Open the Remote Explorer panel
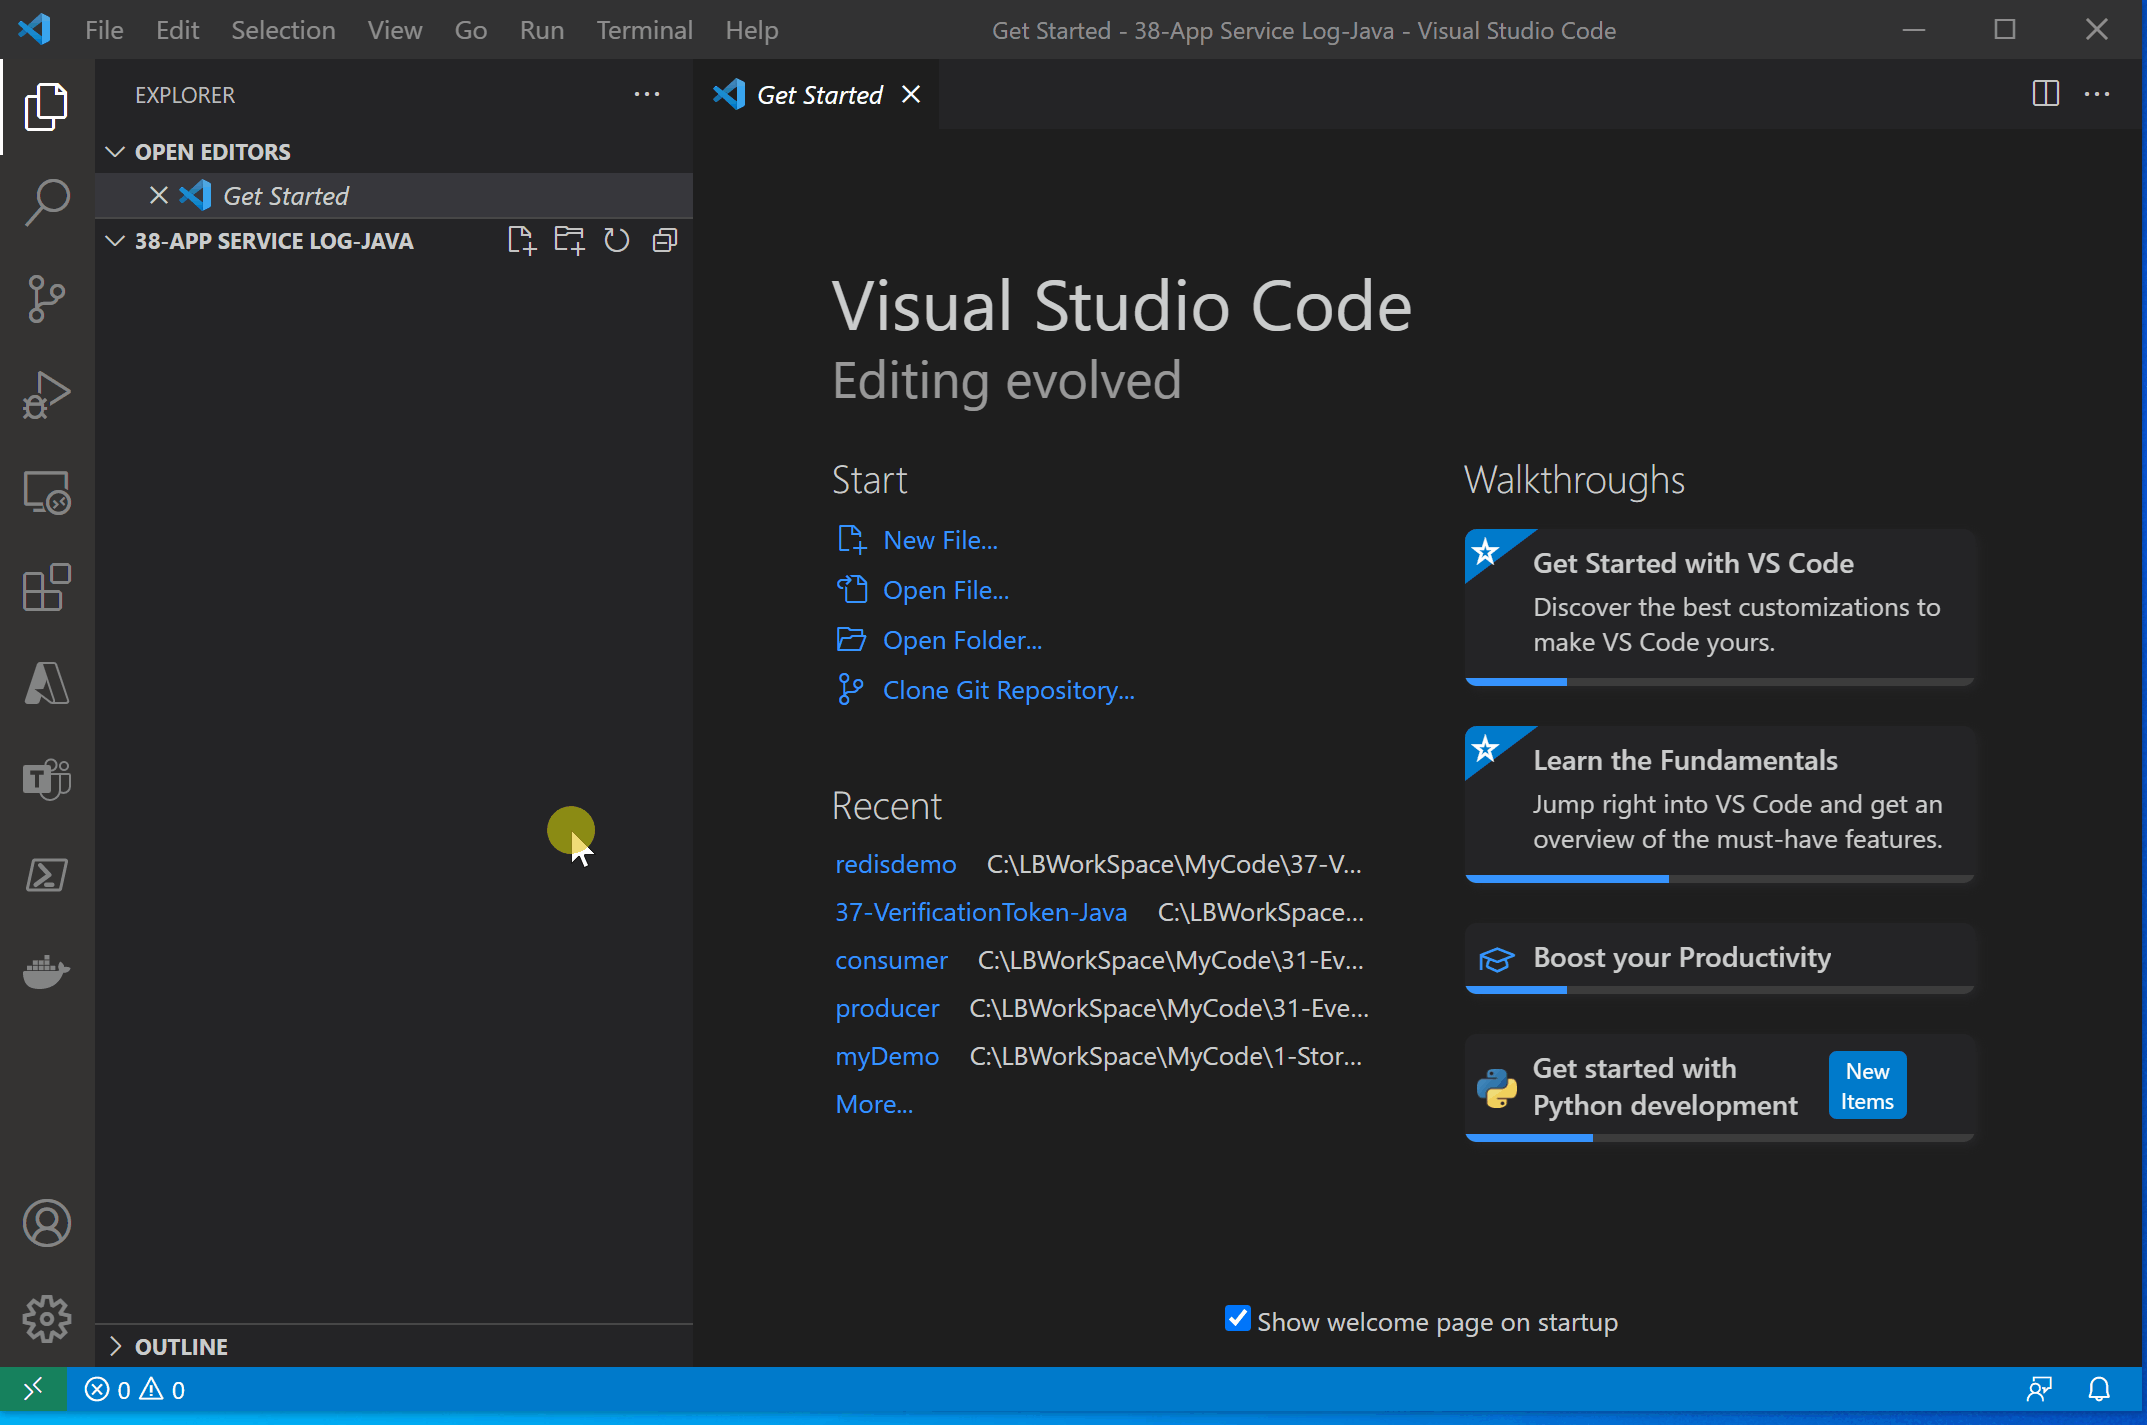This screenshot has height=1425, width=2147. [46, 493]
